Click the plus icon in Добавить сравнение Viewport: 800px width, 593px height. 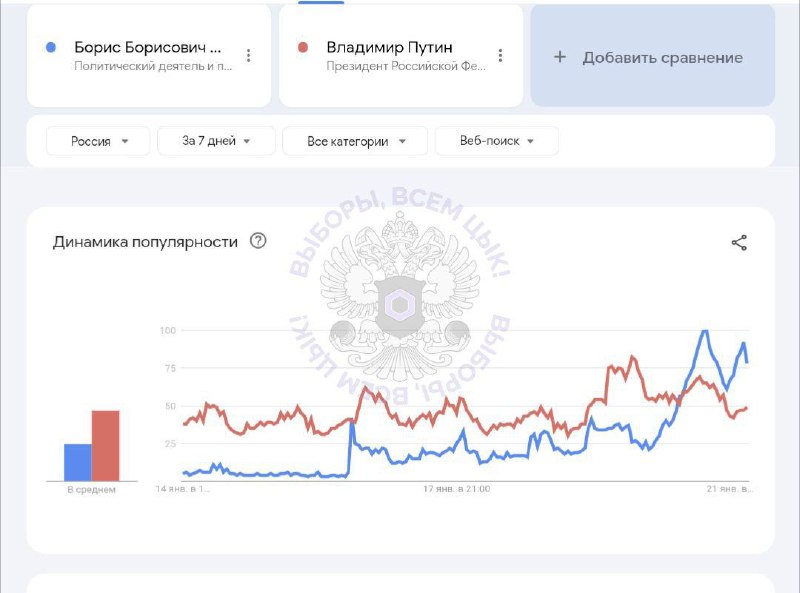pos(560,57)
